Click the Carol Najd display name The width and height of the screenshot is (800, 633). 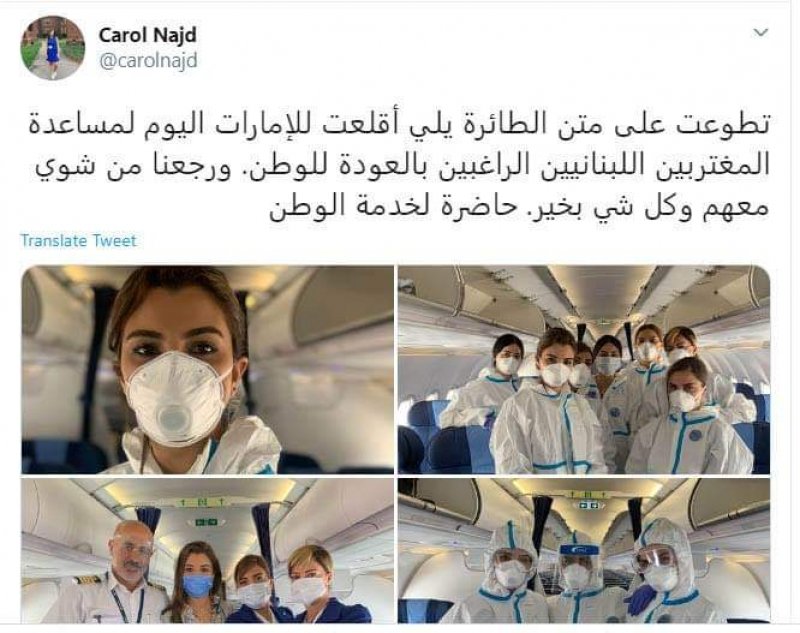(x=147, y=35)
